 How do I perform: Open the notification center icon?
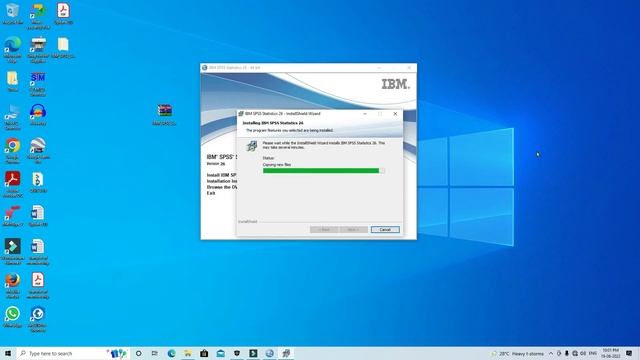[629, 353]
